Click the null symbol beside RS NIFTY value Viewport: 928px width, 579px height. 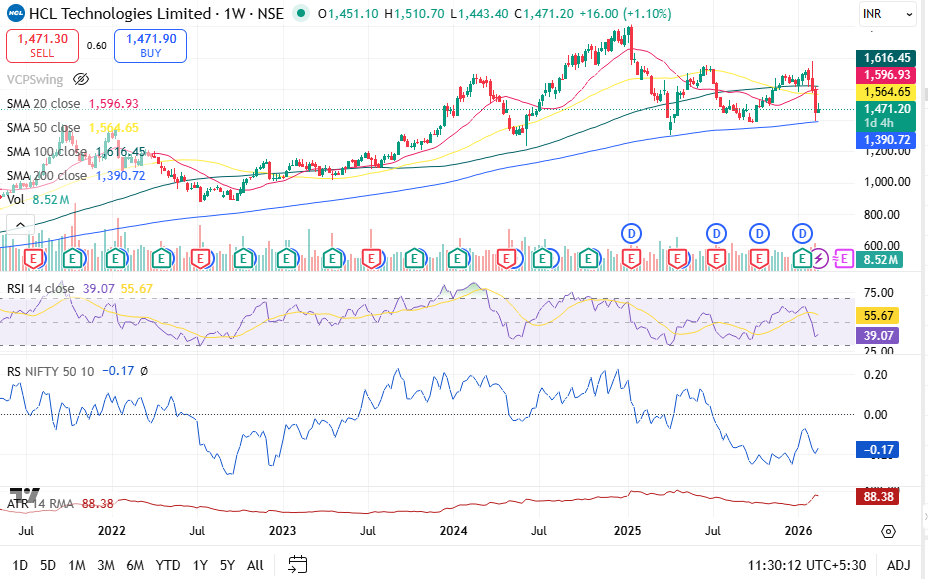(x=144, y=371)
